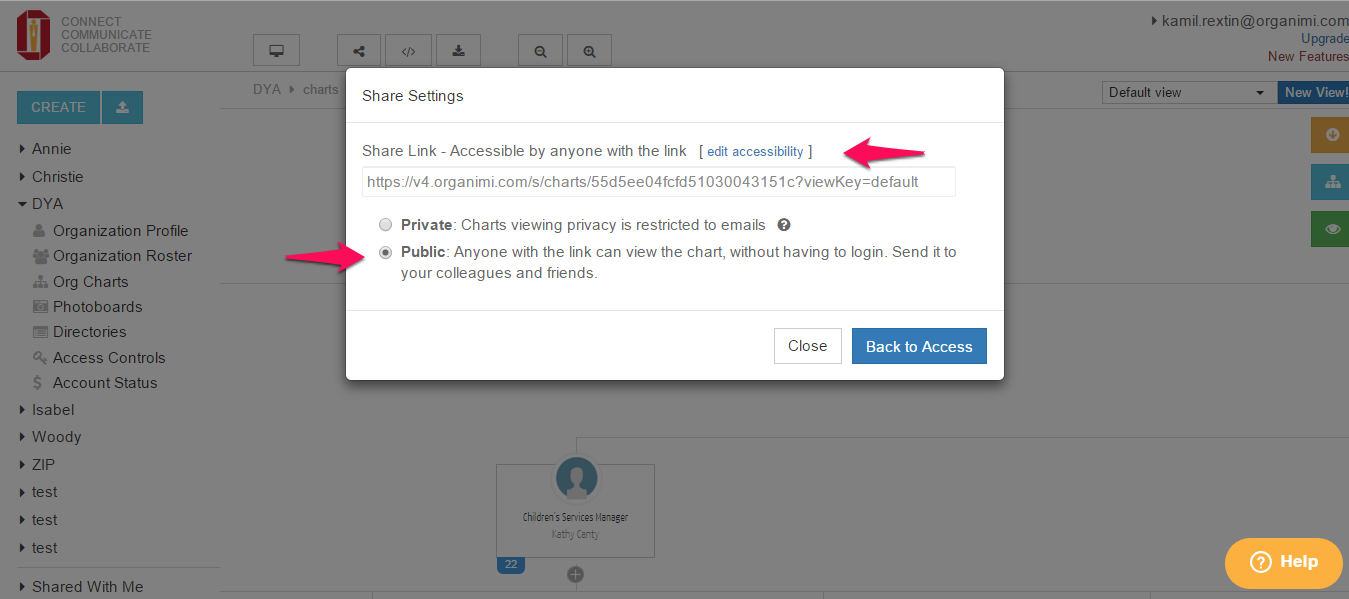Click the share icon in toolbar
This screenshot has width=1349, height=599.
359,51
